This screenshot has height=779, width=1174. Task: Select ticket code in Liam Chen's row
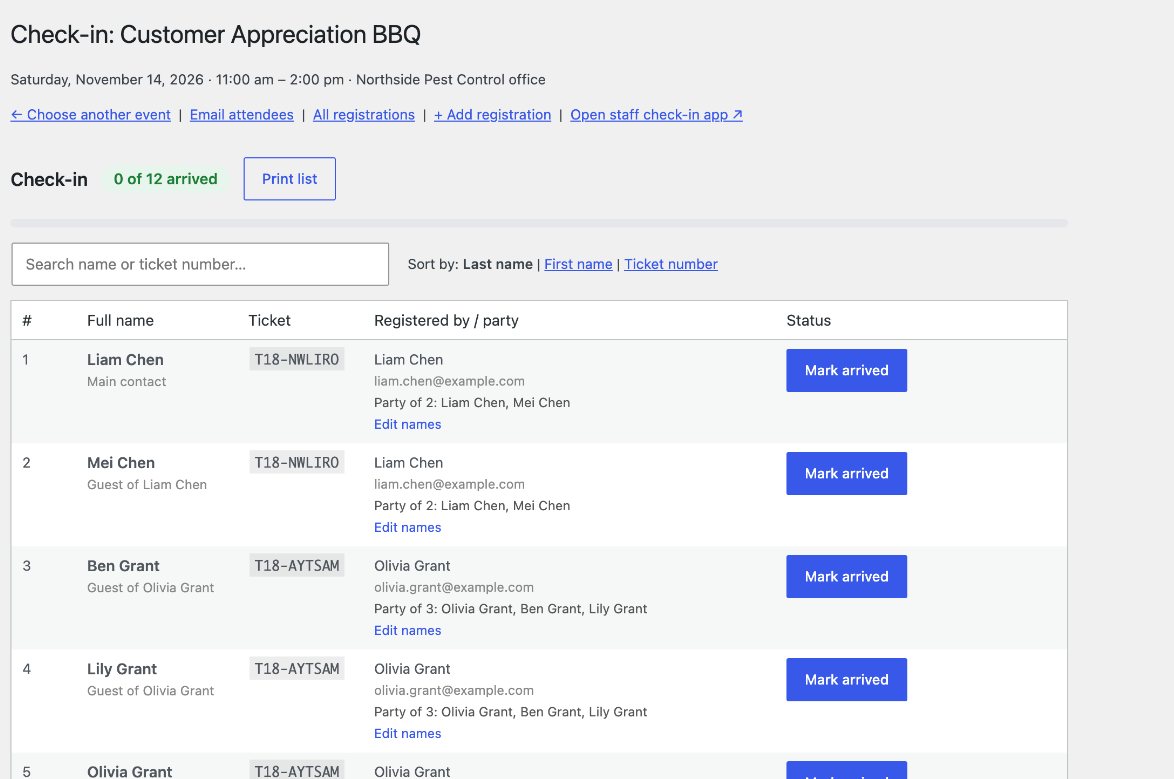click(296, 360)
